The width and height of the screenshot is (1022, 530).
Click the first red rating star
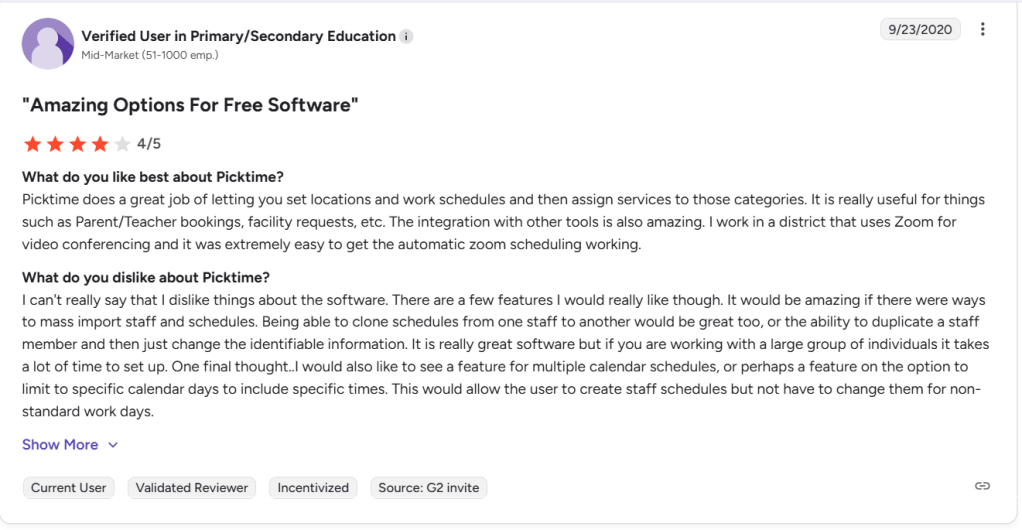[x=32, y=144]
